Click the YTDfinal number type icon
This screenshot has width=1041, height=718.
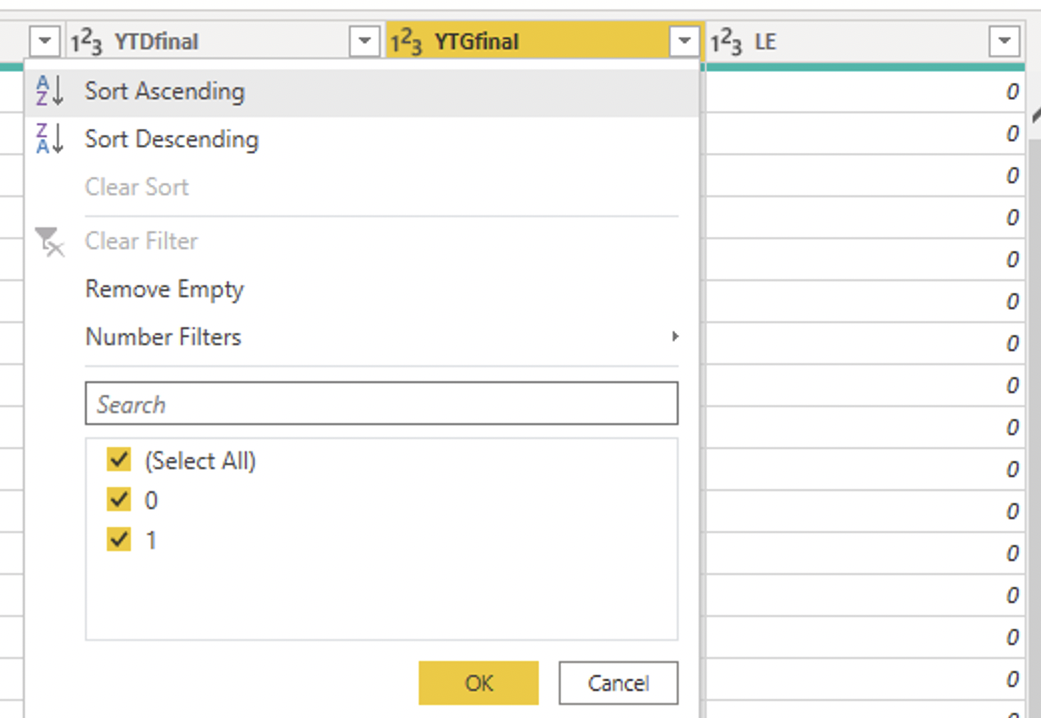tap(86, 42)
